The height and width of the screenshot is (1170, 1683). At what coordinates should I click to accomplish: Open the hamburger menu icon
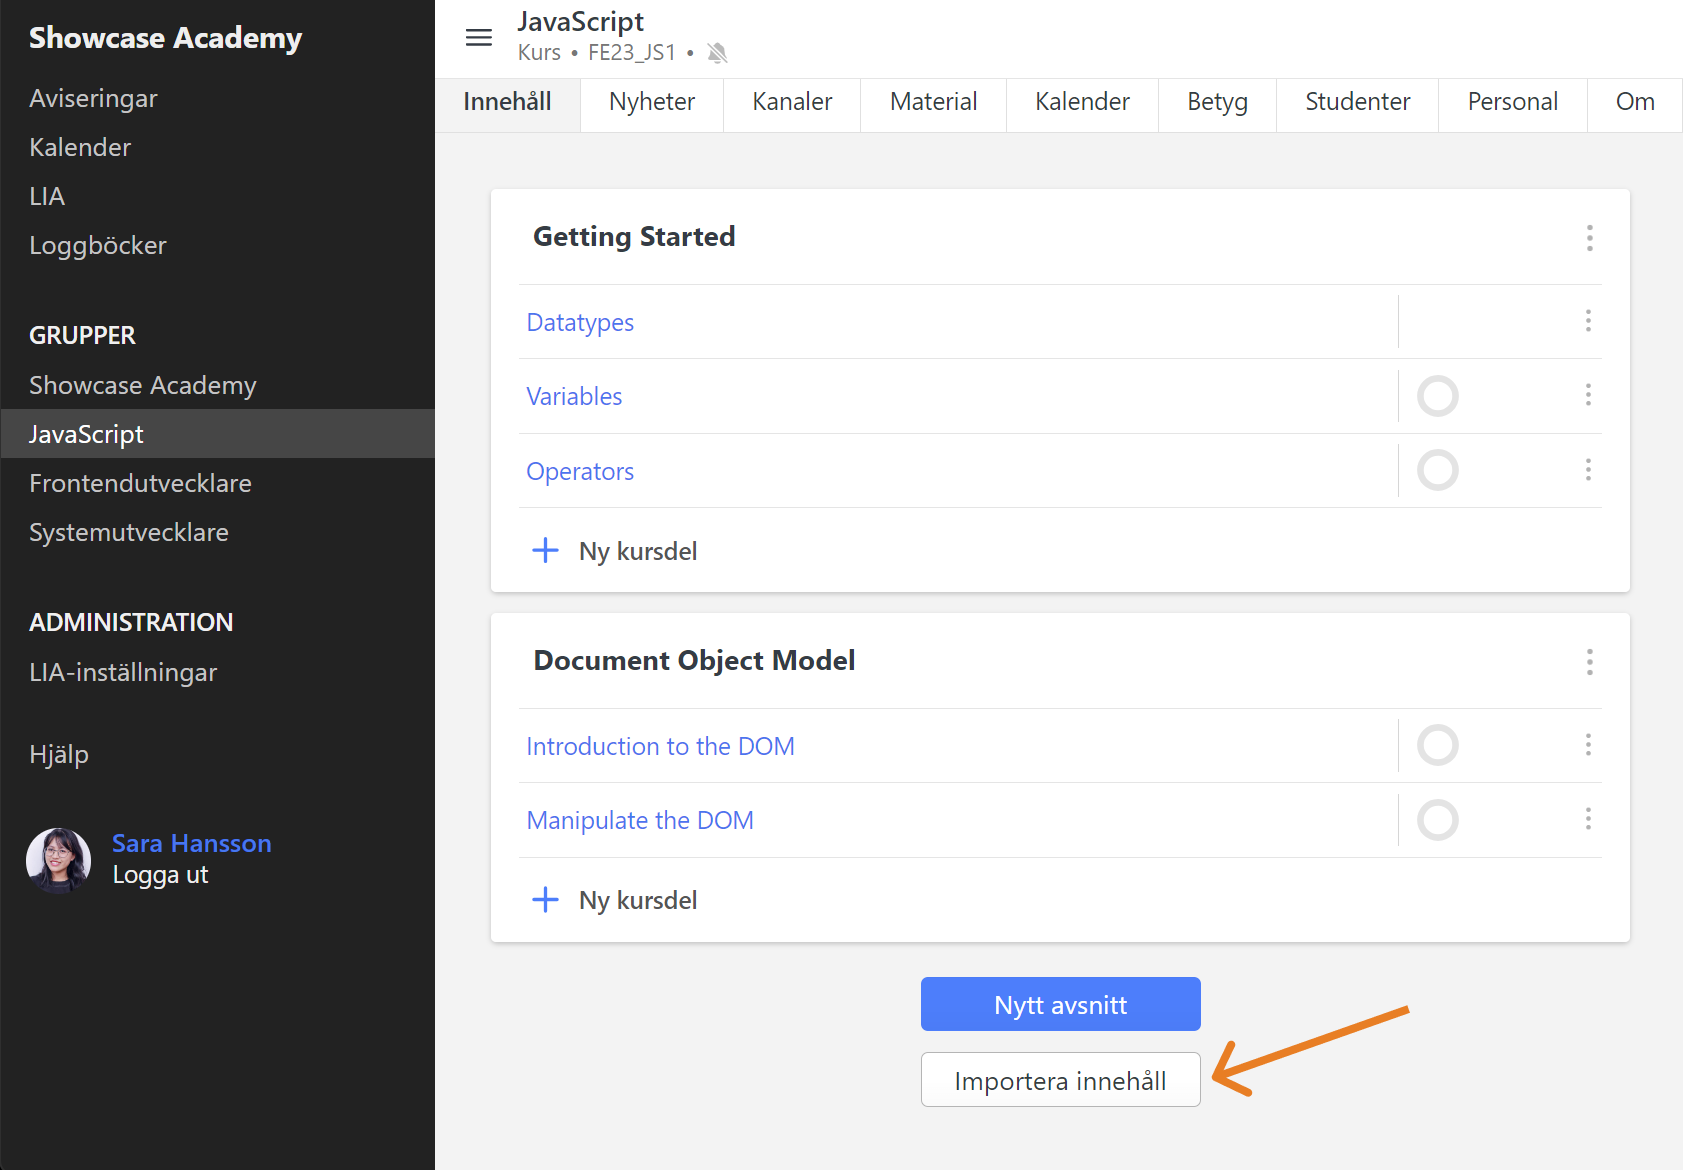[x=479, y=38]
